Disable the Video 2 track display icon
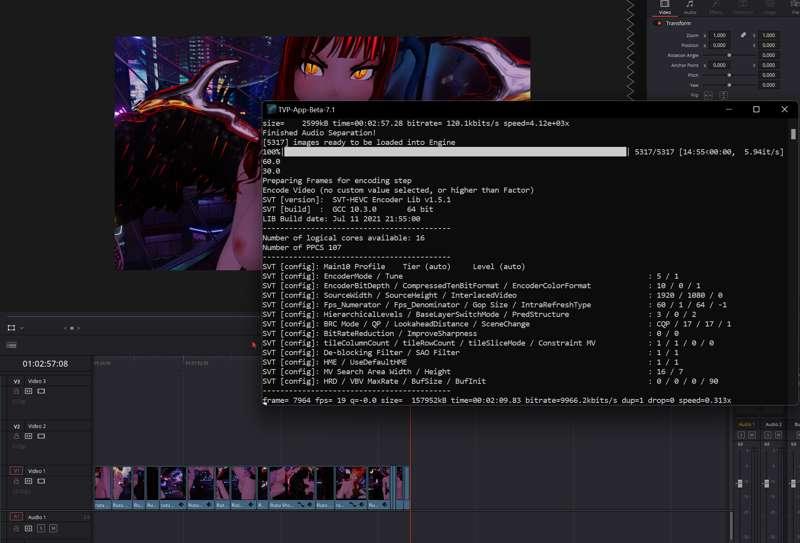Viewport: 800px width, 543px height. 41,436
